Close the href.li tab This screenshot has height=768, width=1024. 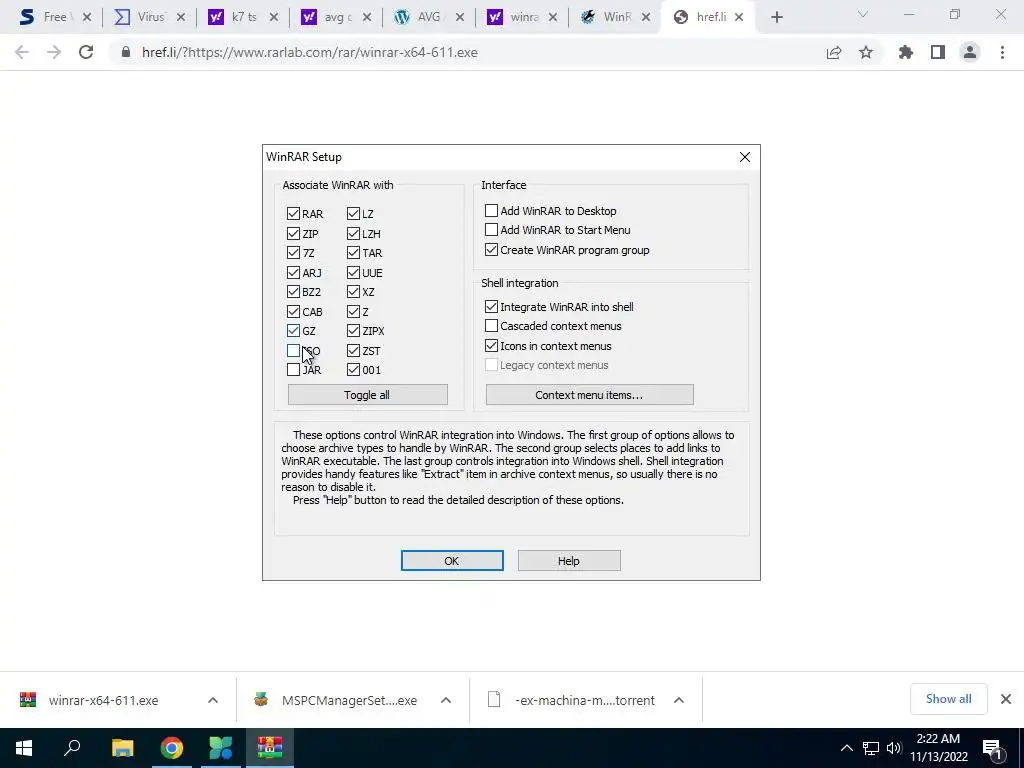739,18
